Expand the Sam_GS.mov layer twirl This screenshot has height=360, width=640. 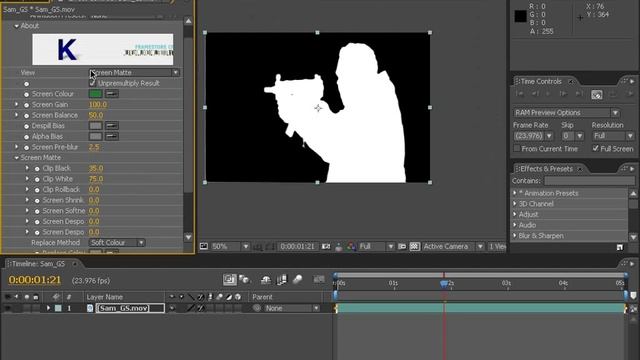(x=49, y=308)
